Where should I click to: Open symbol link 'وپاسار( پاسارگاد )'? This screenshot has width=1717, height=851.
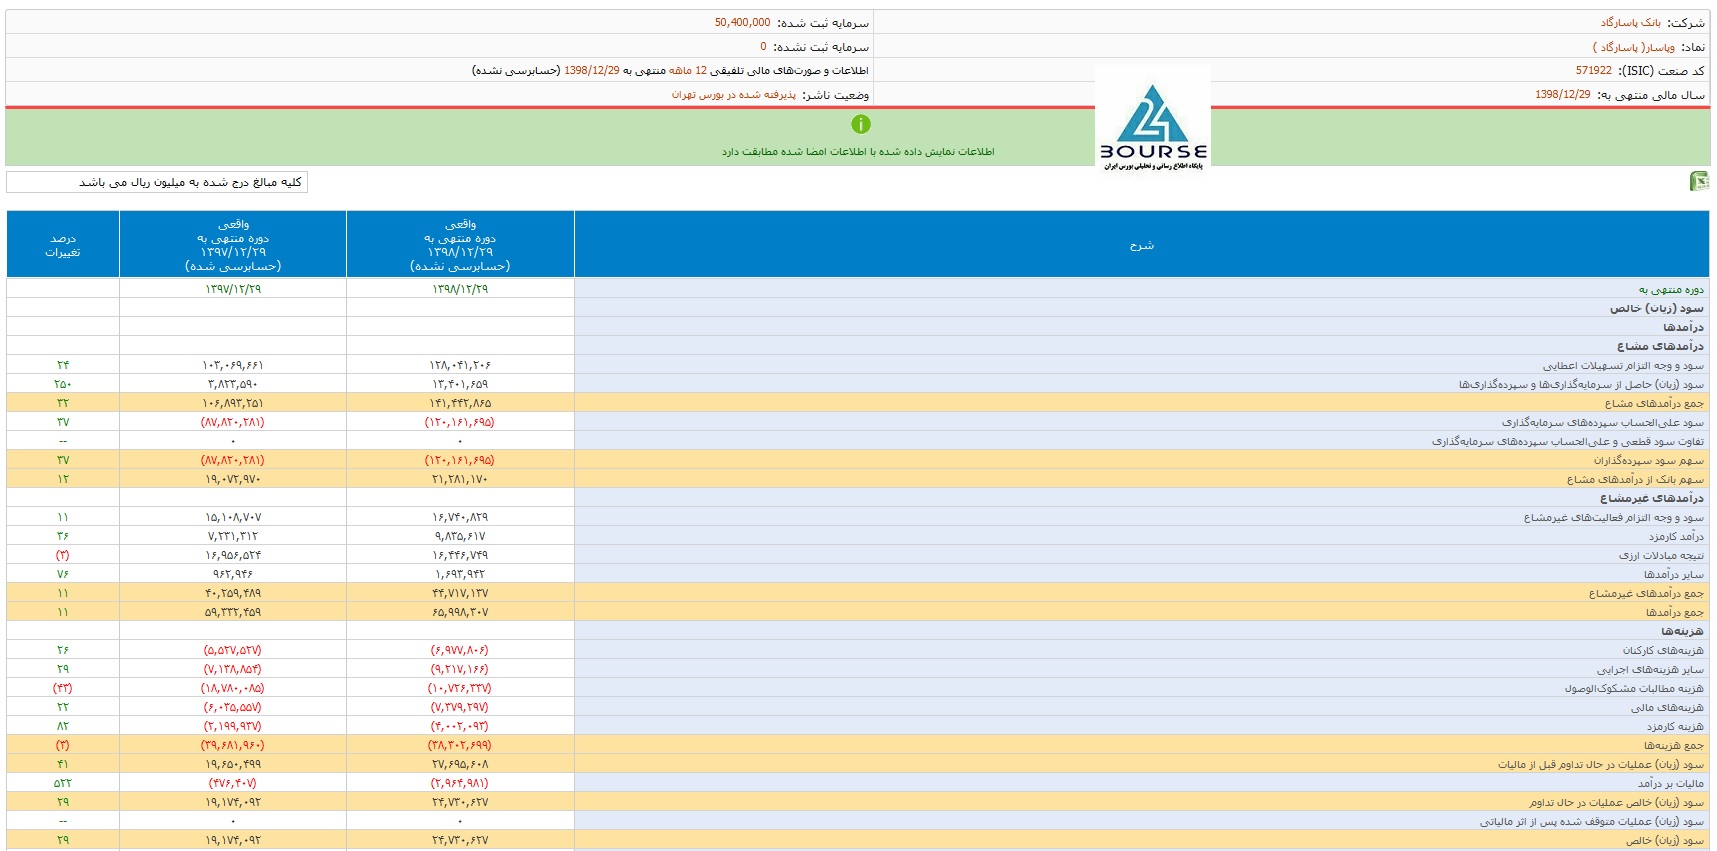[x=1634, y=47]
